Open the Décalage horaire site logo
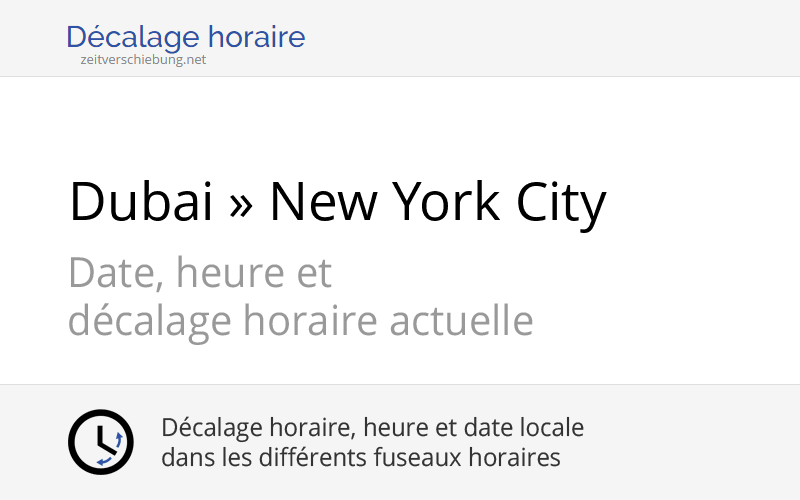Screen dimensions: 800x500 (x=185, y=38)
